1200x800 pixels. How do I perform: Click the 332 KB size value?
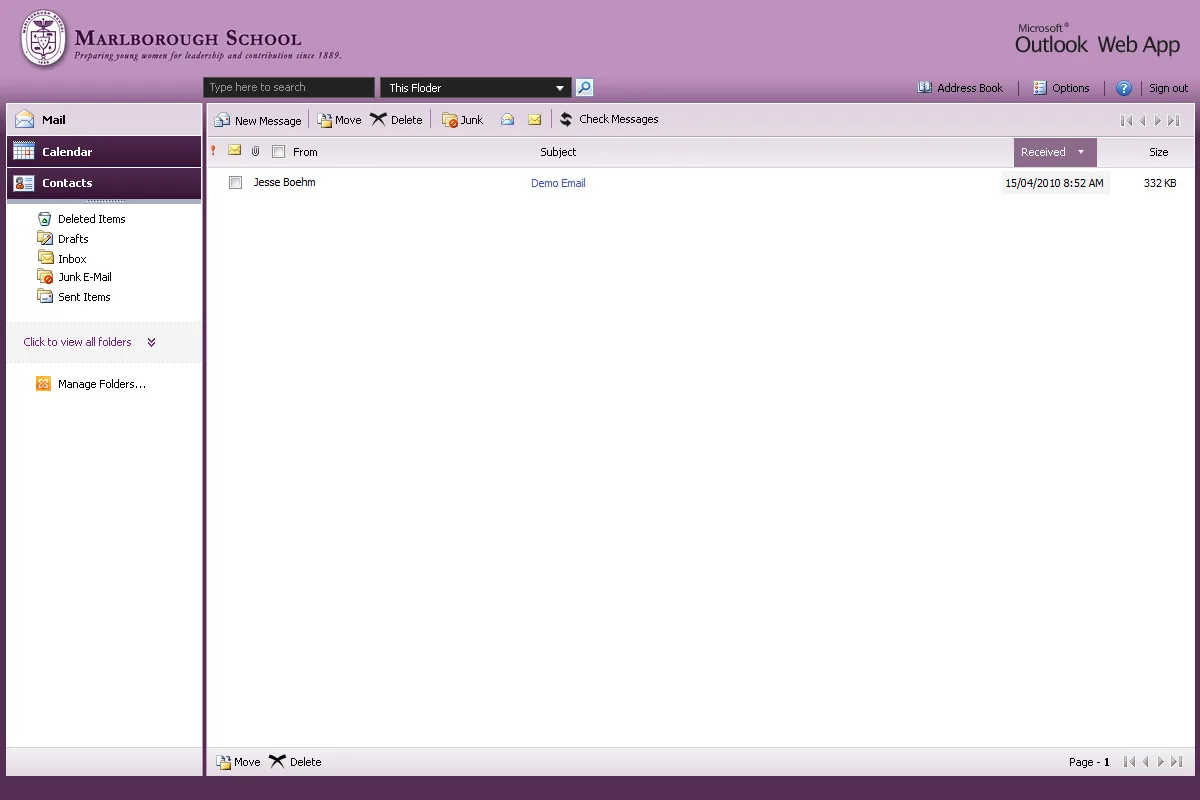(1160, 183)
